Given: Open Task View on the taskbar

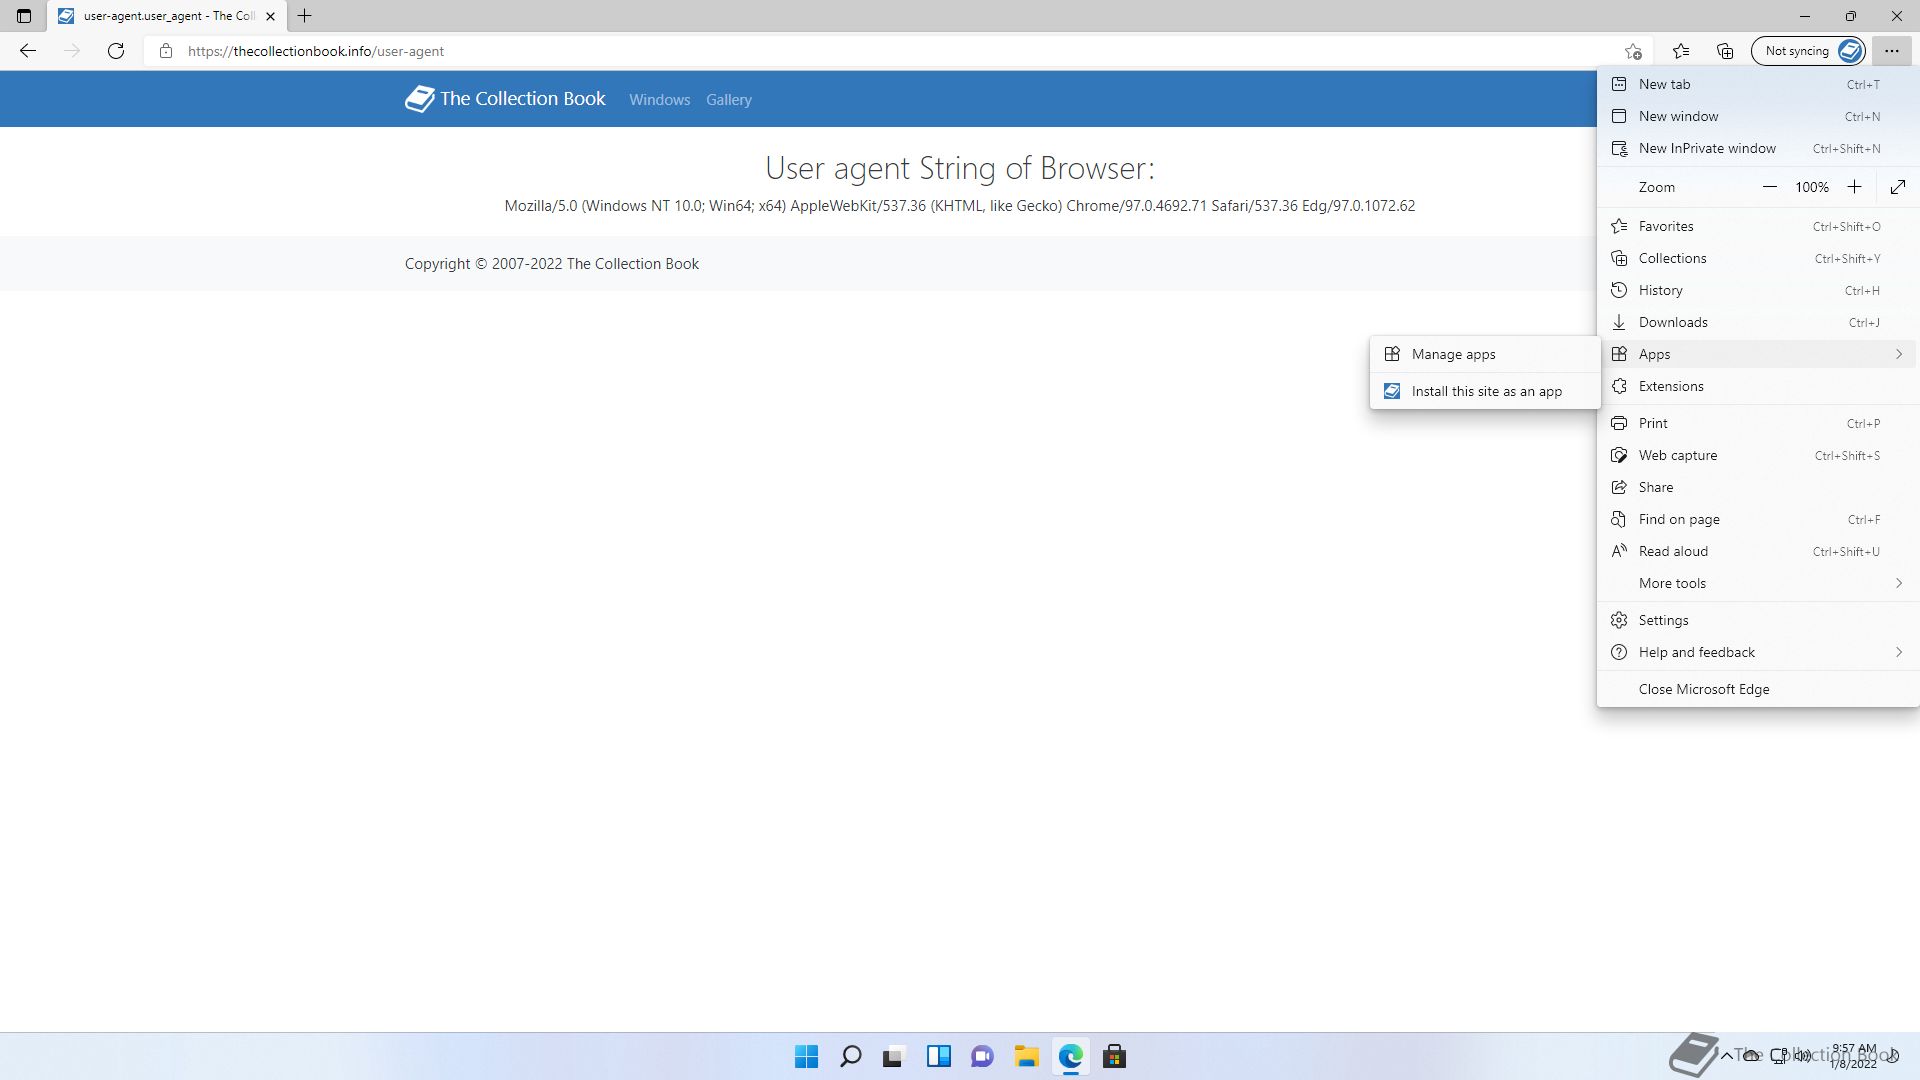Looking at the screenshot, I should tap(894, 1056).
